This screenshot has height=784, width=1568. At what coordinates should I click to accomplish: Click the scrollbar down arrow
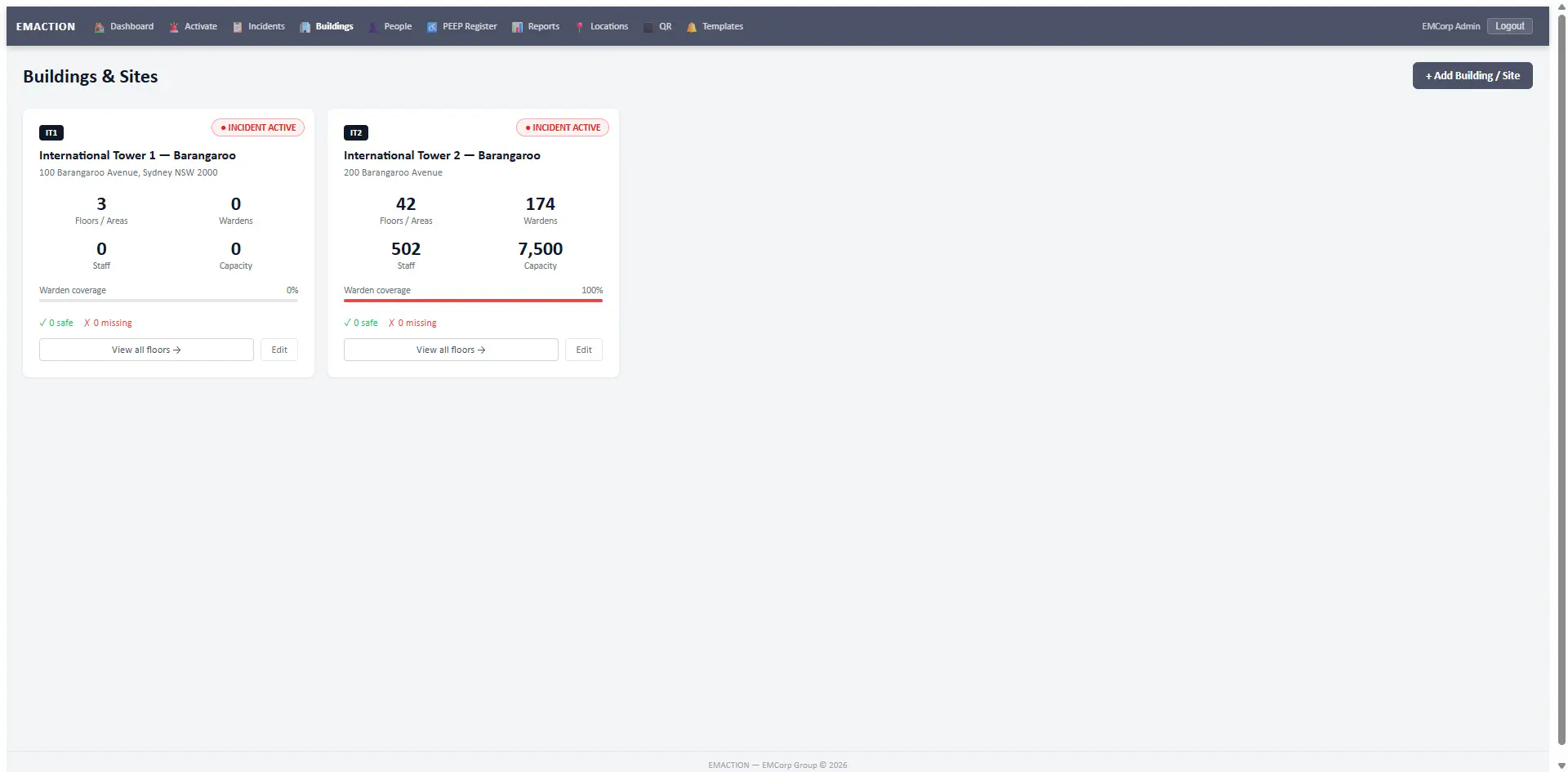[x=1561, y=766]
